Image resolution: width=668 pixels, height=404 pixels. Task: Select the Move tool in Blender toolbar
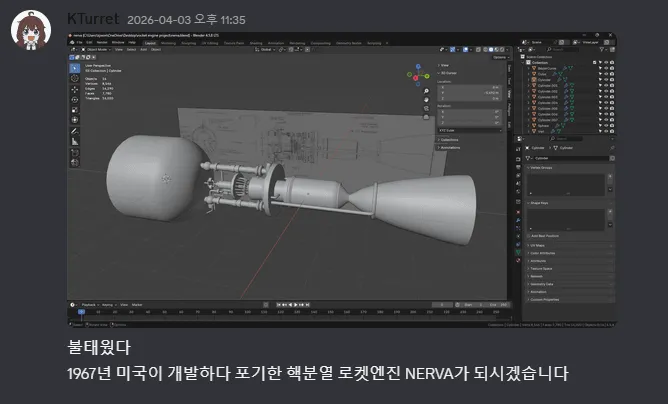pos(75,89)
